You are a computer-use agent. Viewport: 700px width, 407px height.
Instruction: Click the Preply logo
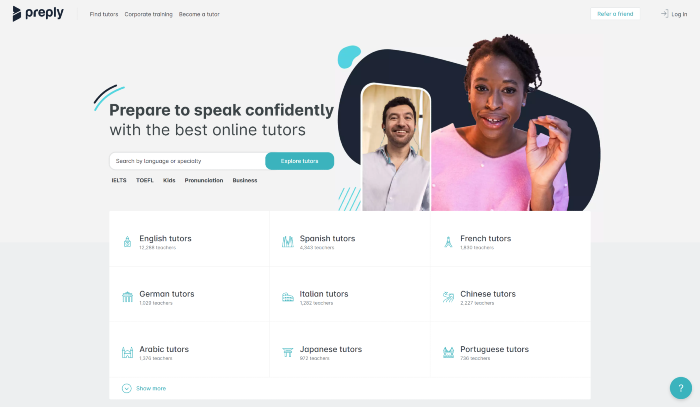point(38,14)
